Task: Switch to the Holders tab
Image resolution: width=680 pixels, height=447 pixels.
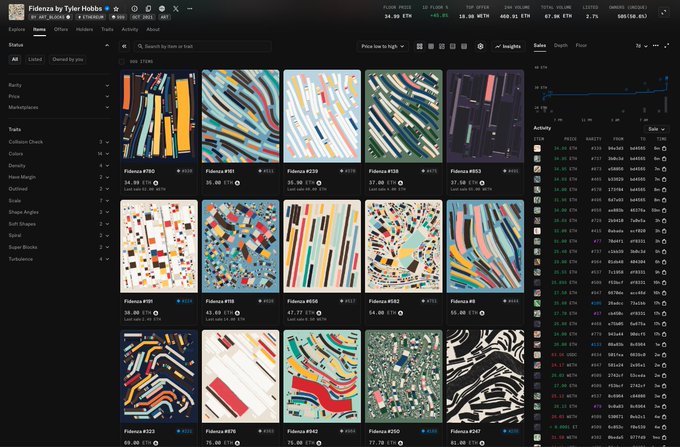Action: (84, 29)
